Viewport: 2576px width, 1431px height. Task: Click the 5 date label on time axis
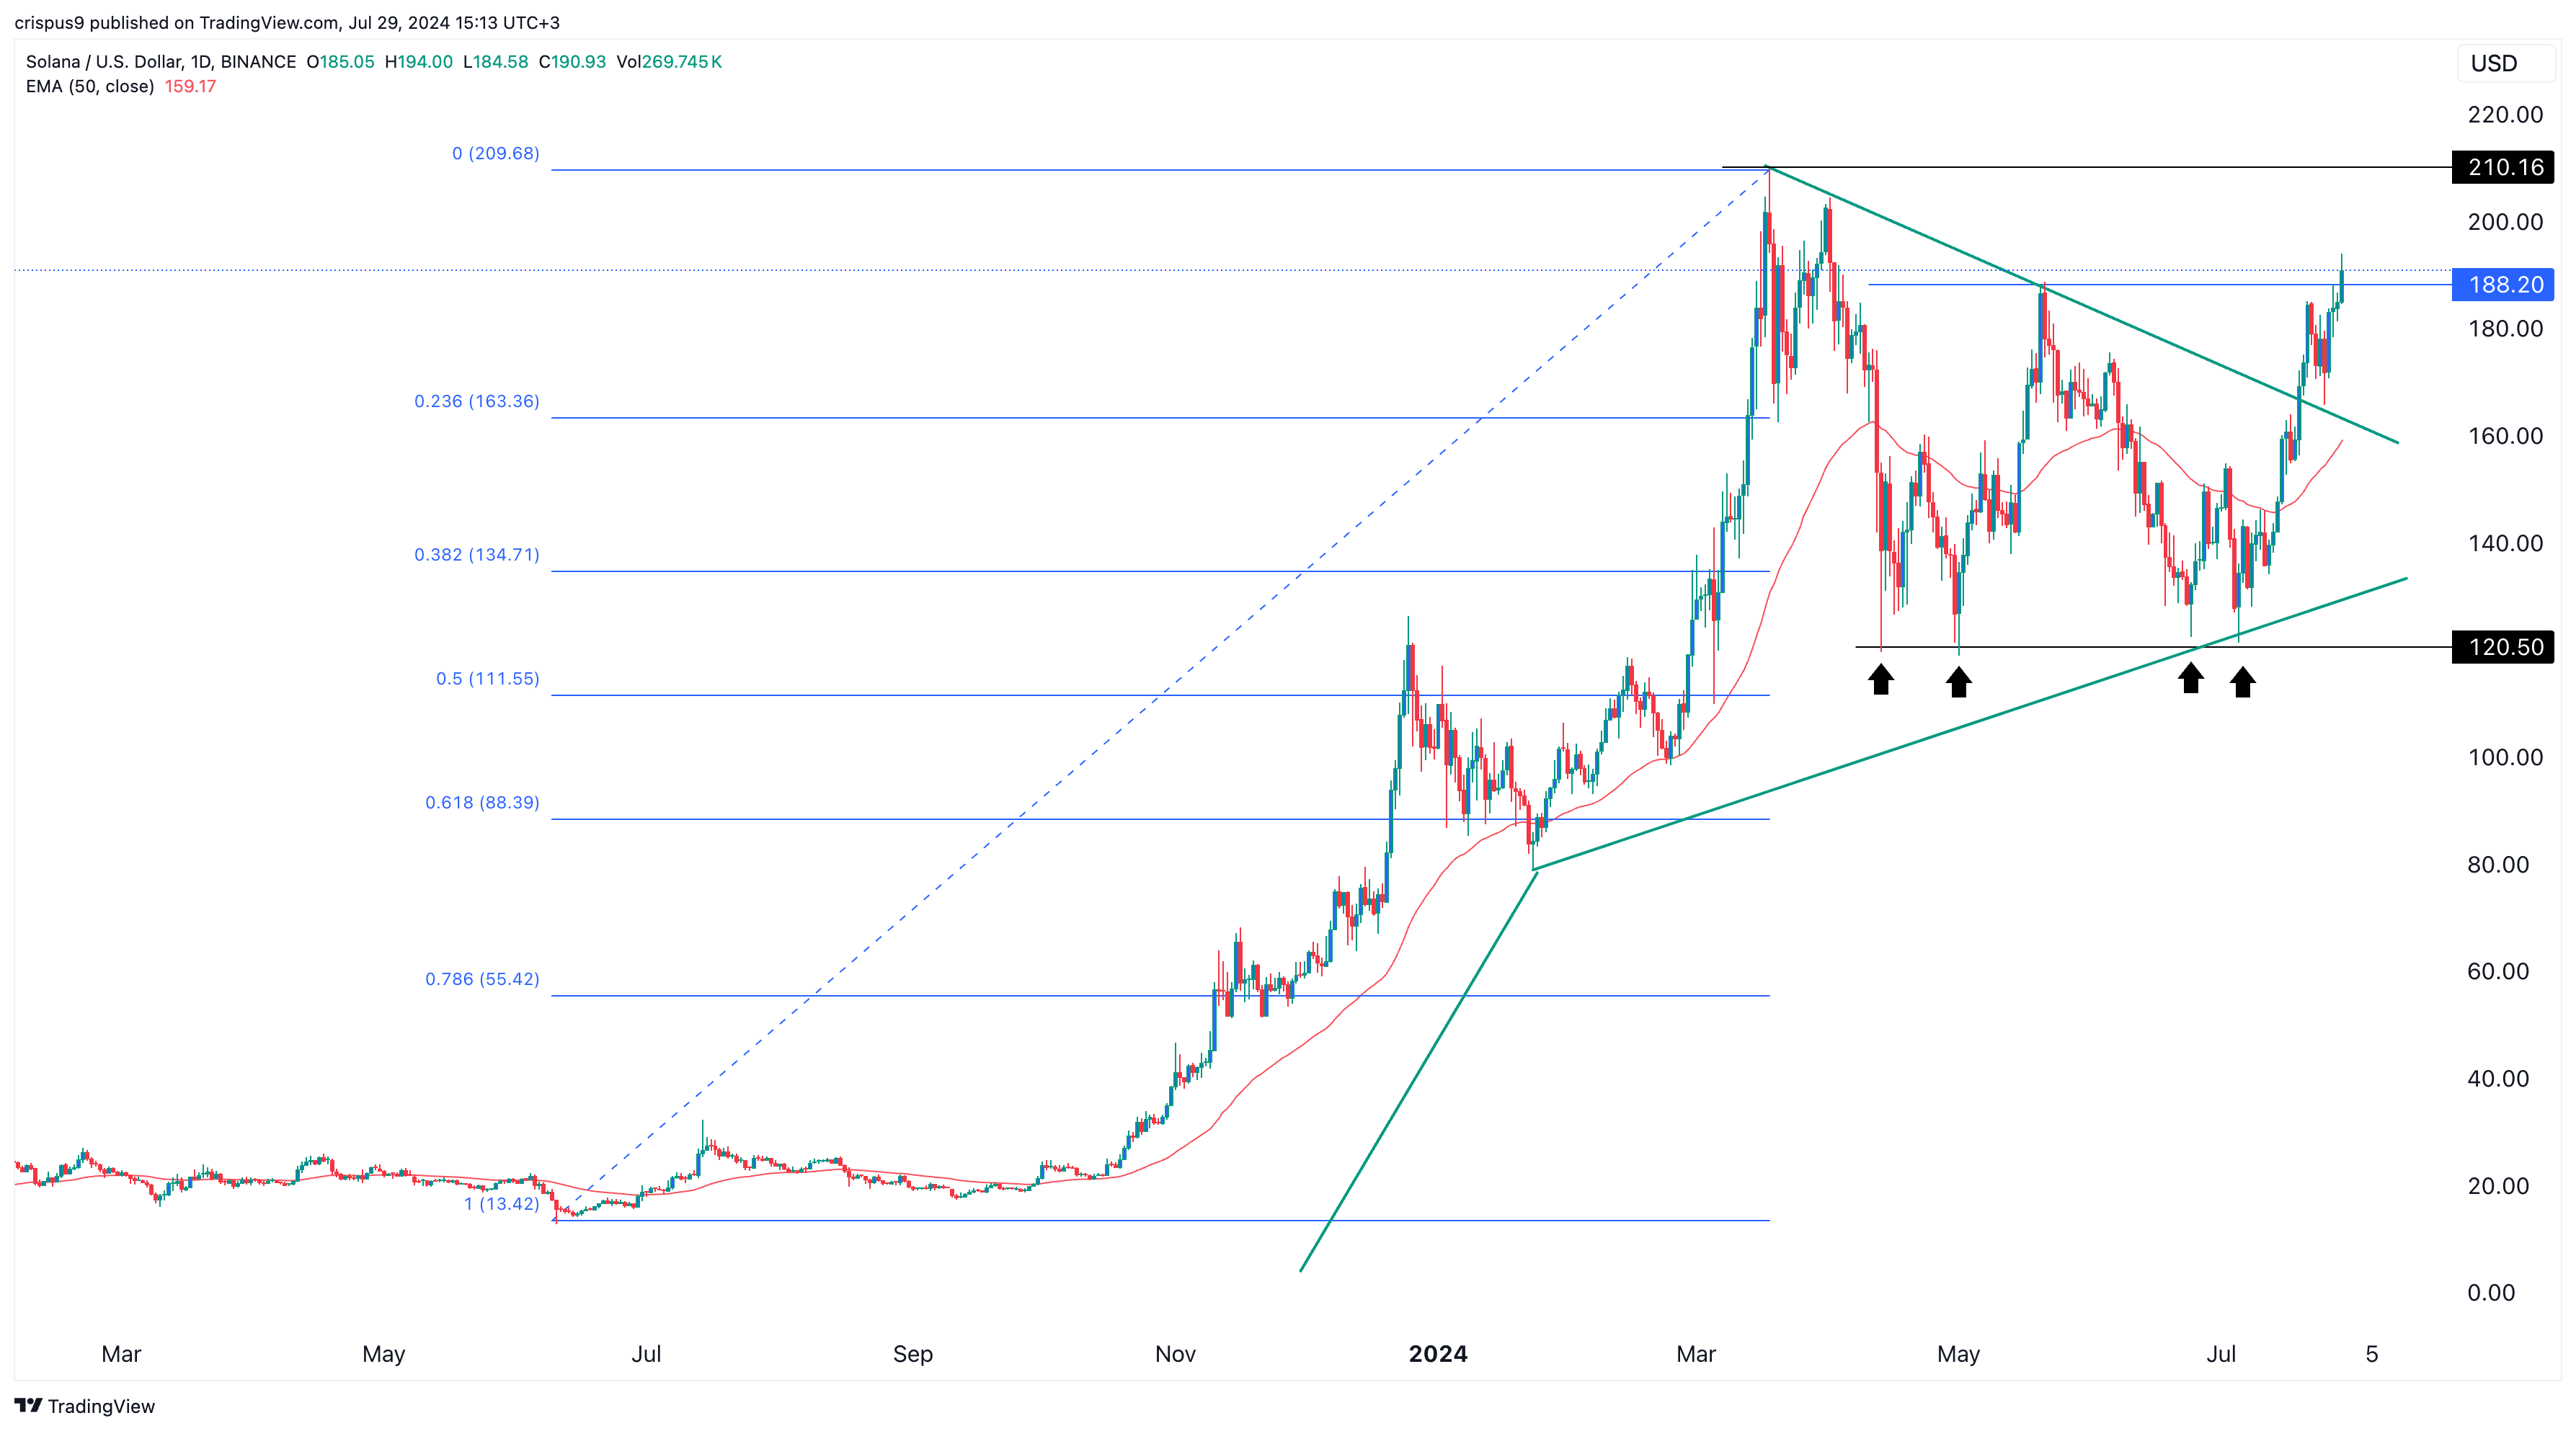click(2371, 1354)
